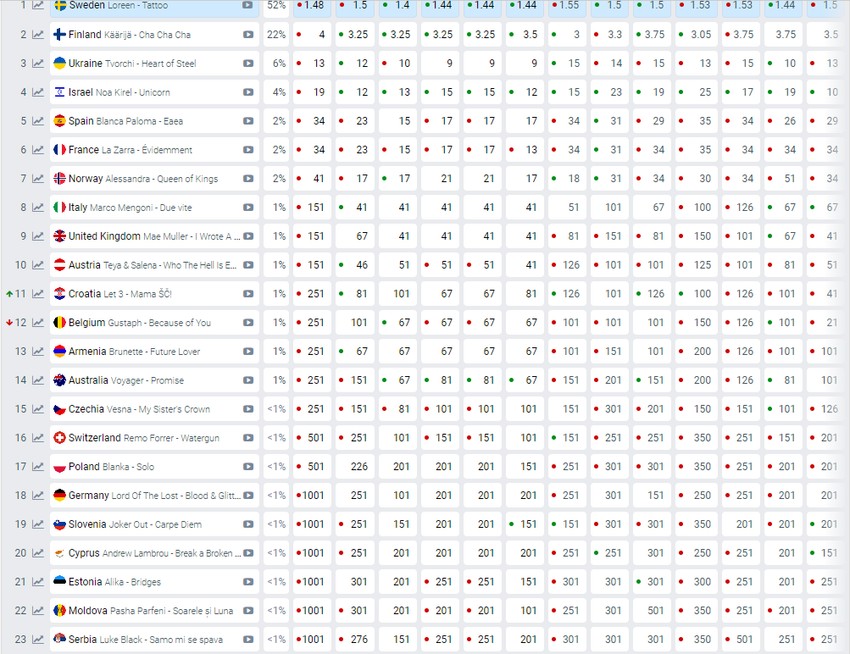Play the video for Belgium's Because of You

tap(248, 323)
